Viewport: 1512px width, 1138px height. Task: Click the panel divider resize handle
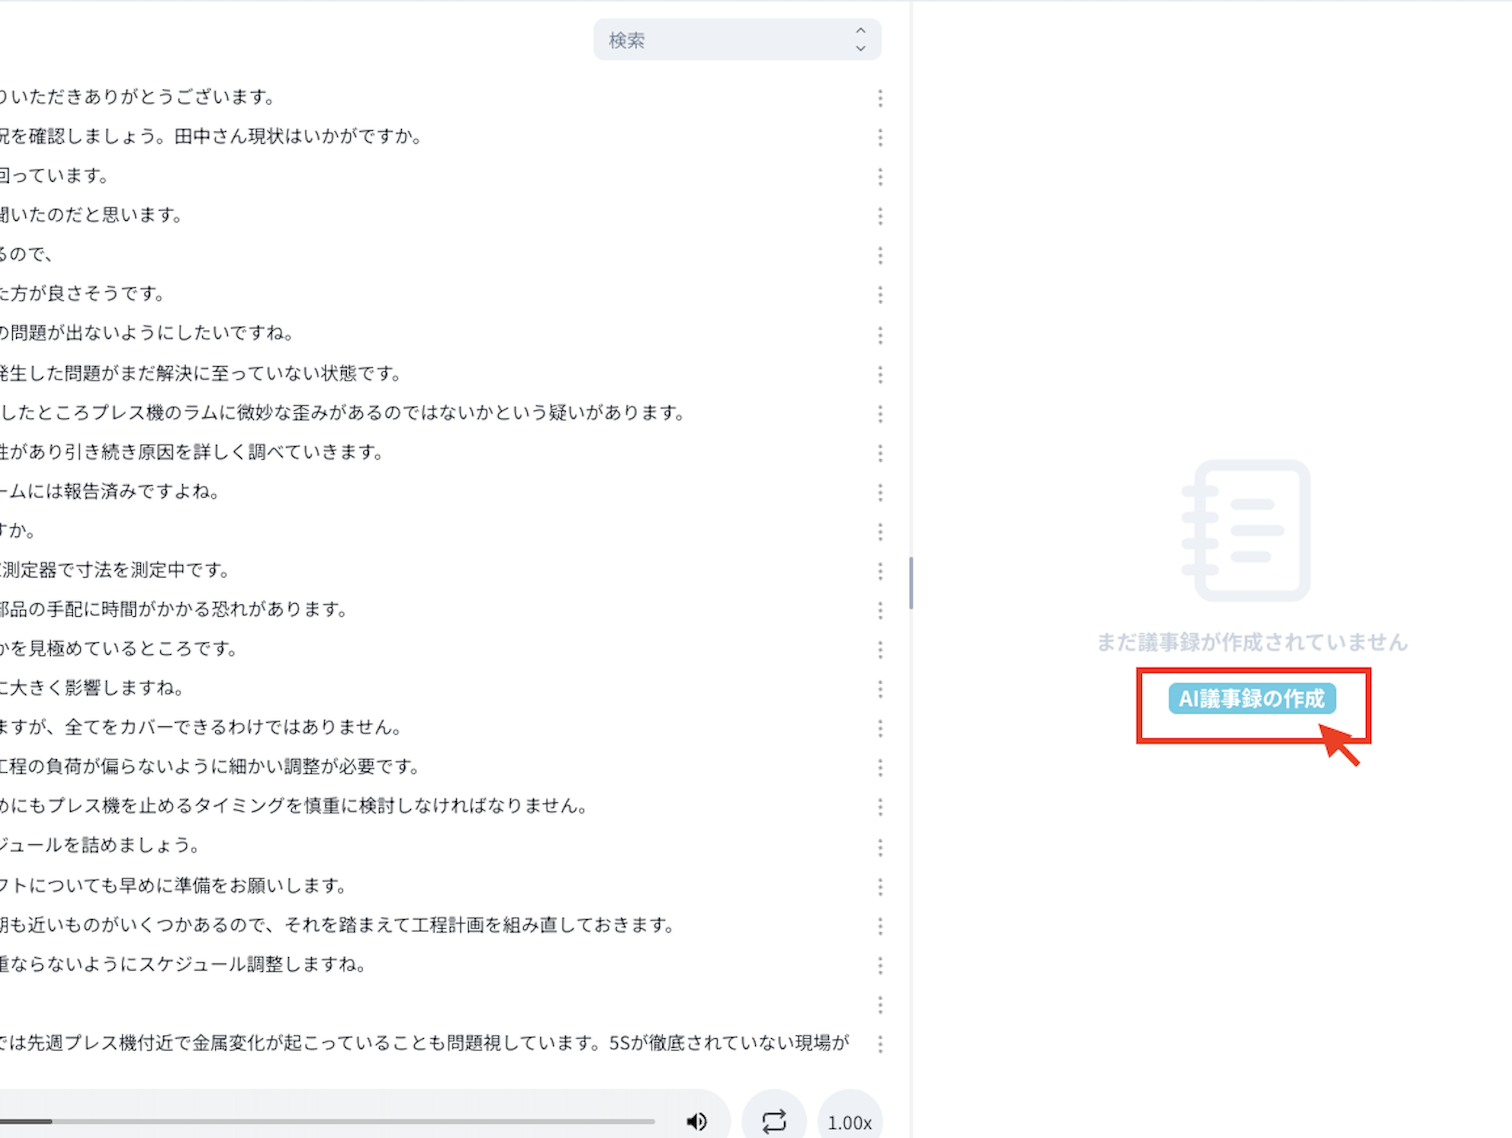[x=911, y=583]
